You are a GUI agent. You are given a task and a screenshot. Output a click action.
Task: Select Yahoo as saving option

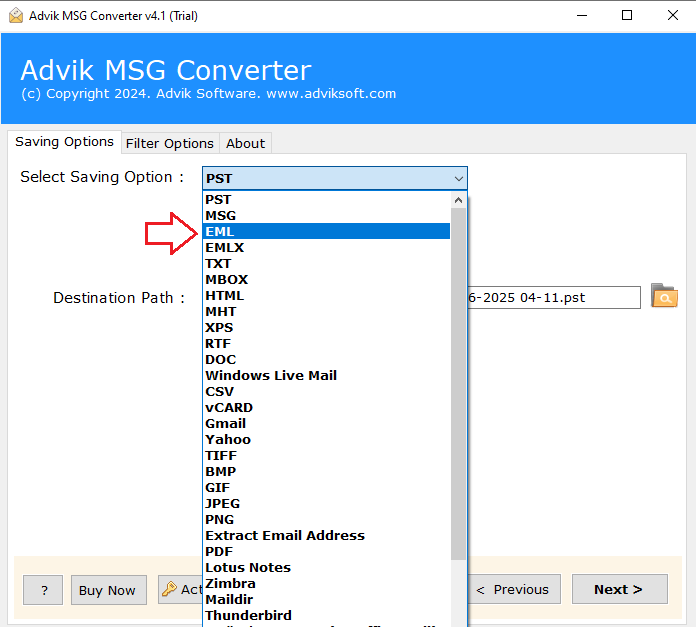(x=326, y=439)
